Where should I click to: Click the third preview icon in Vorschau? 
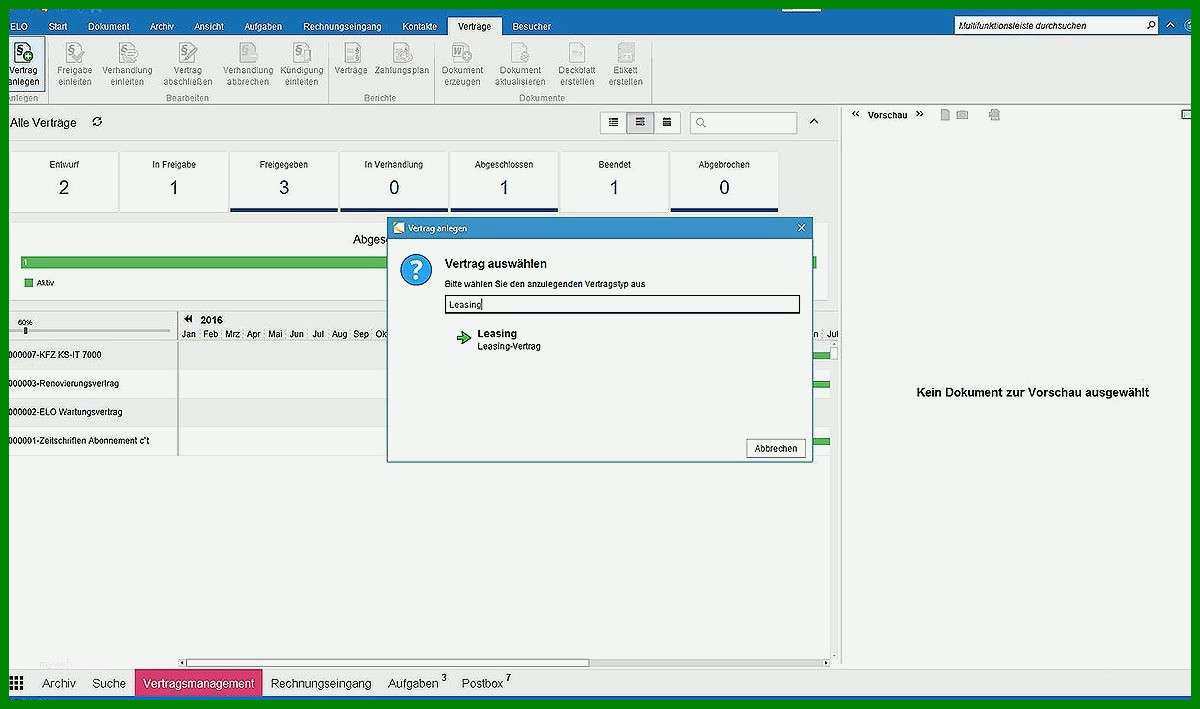pos(994,115)
